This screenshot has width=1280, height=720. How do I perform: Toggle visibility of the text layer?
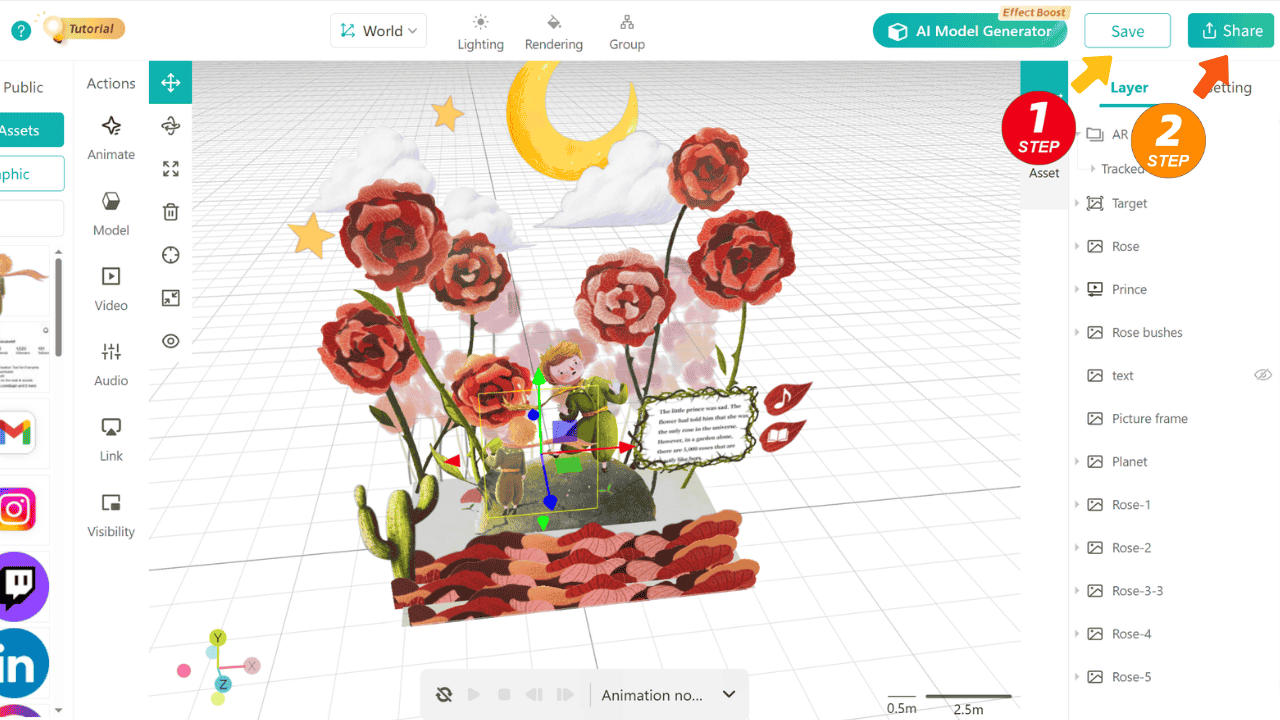[1262, 375]
